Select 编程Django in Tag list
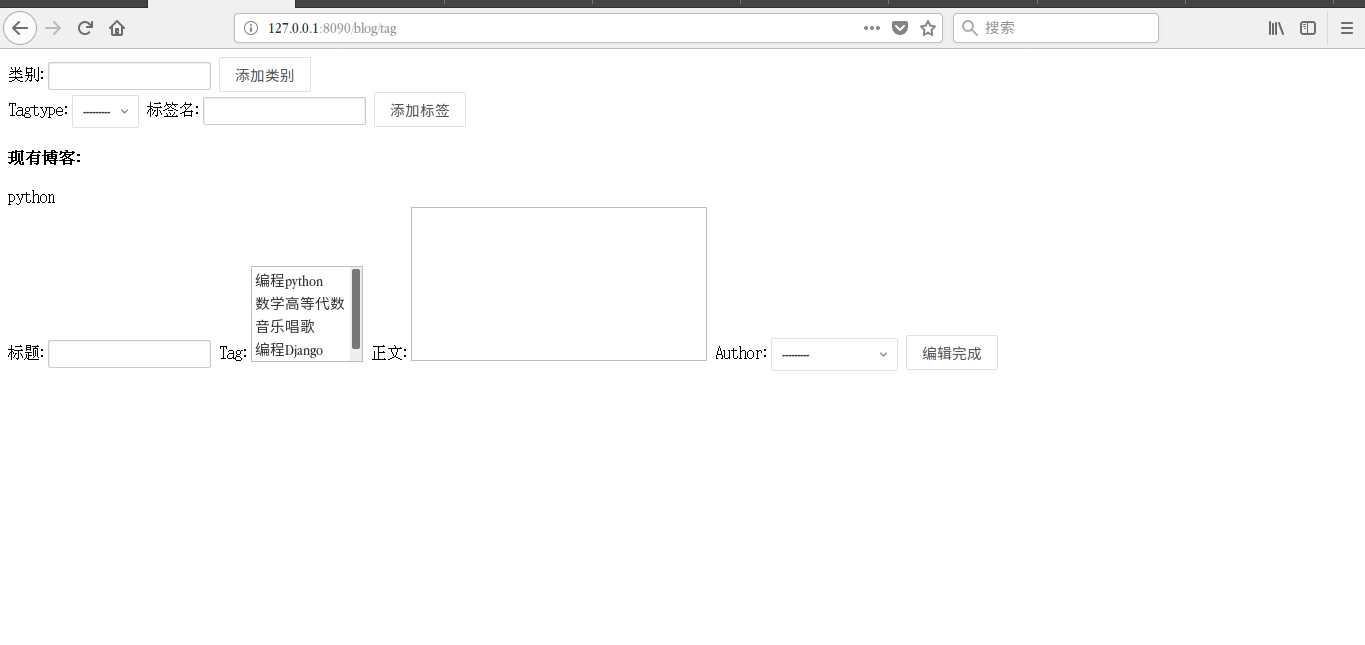Image resolution: width=1365 pixels, height=645 pixels. click(x=289, y=349)
